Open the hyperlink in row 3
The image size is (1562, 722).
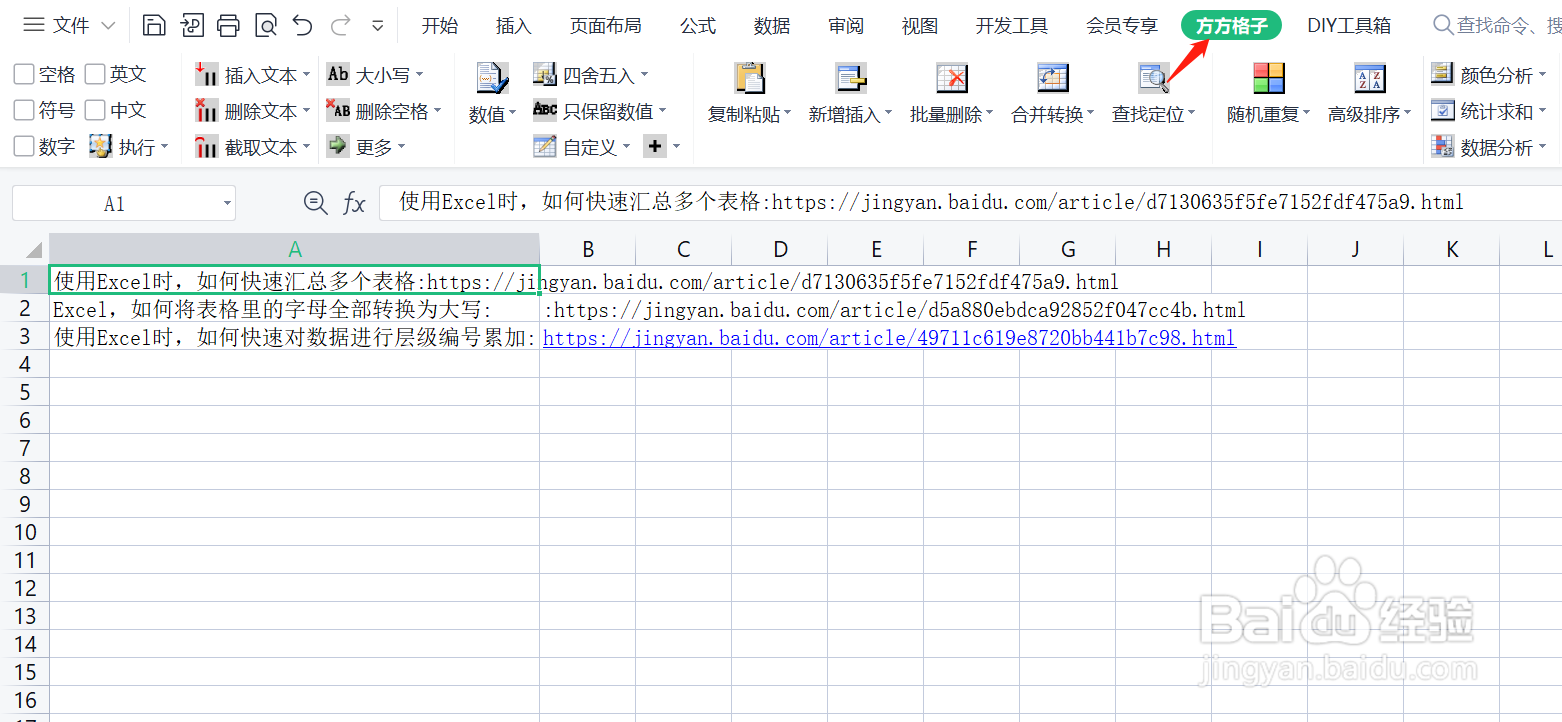click(x=889, y=338)
